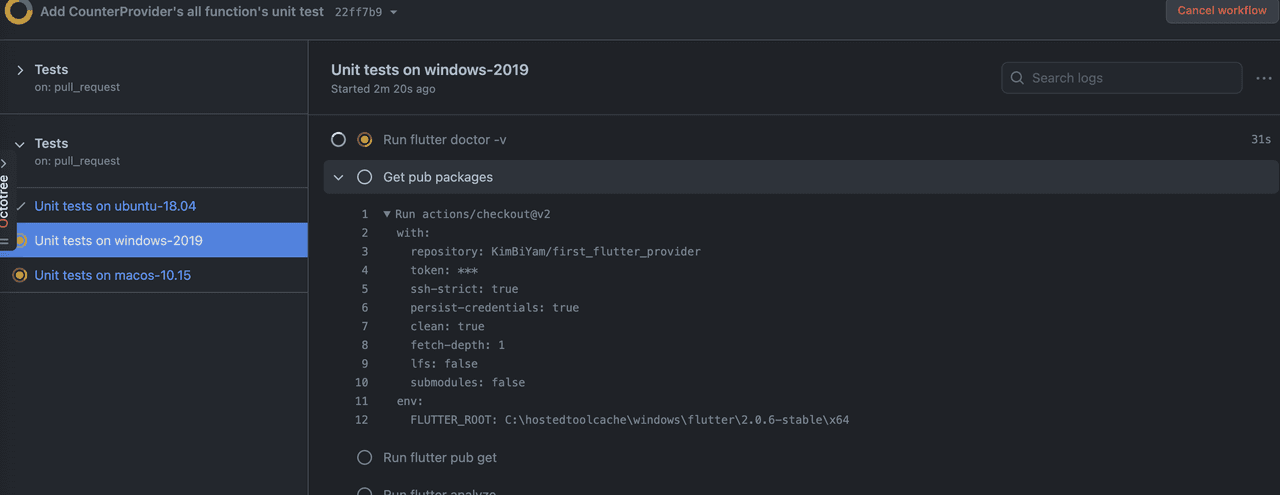This screenshot has height=495, width=1280.
Task: Collapse the Get pub packages step chevron
Action: point(338,177)
